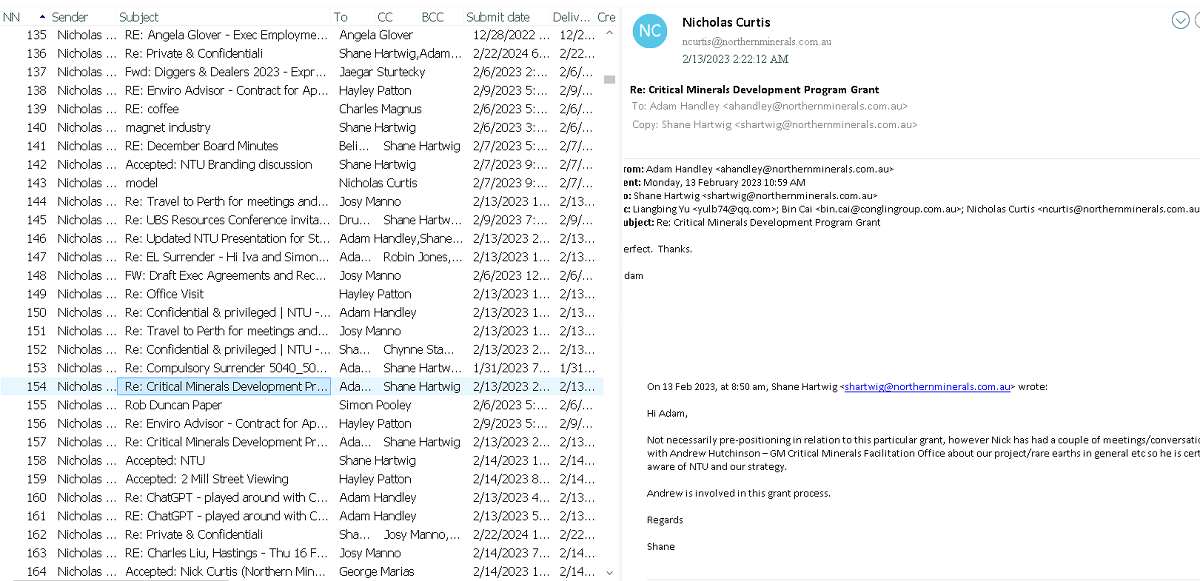Click 'Robin Jones,...' in CC column

click(x=421, y=257)
